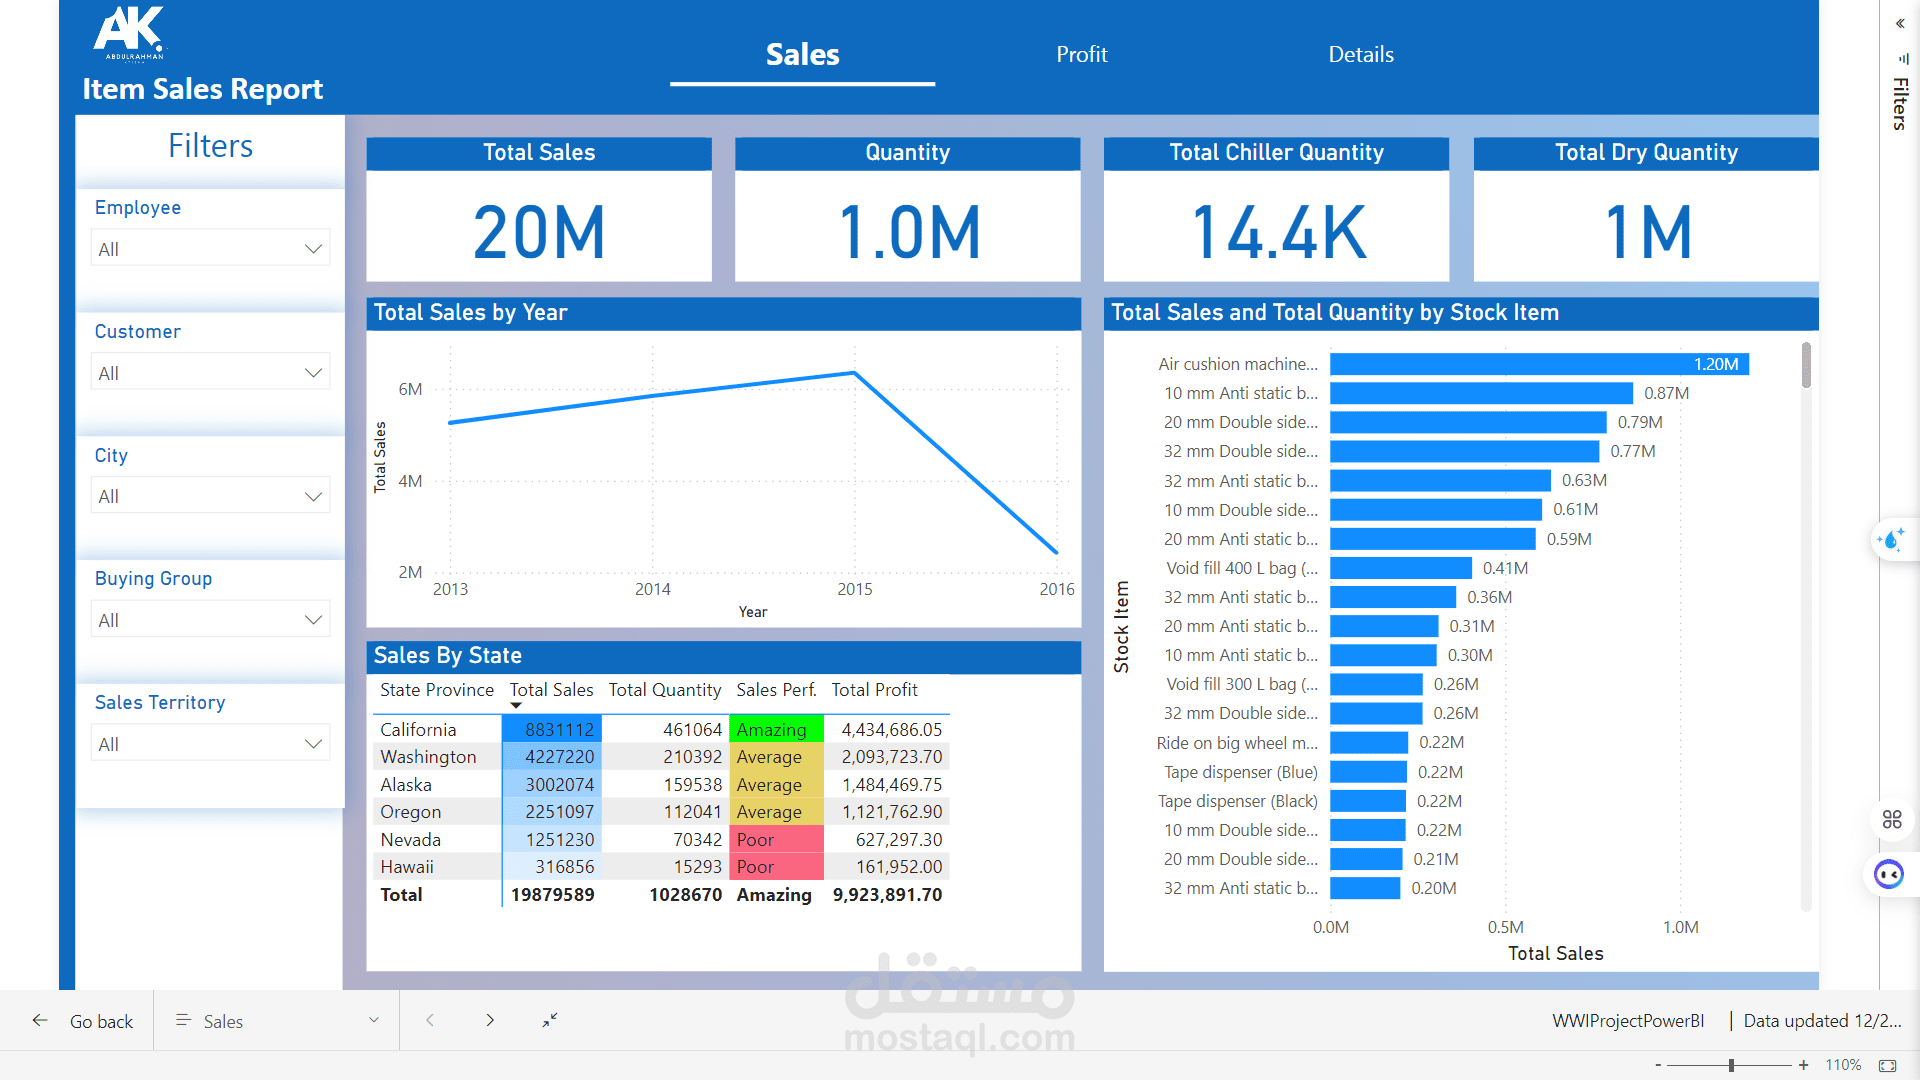
Task: Click the fit to page icon
Action: 1887,1066
